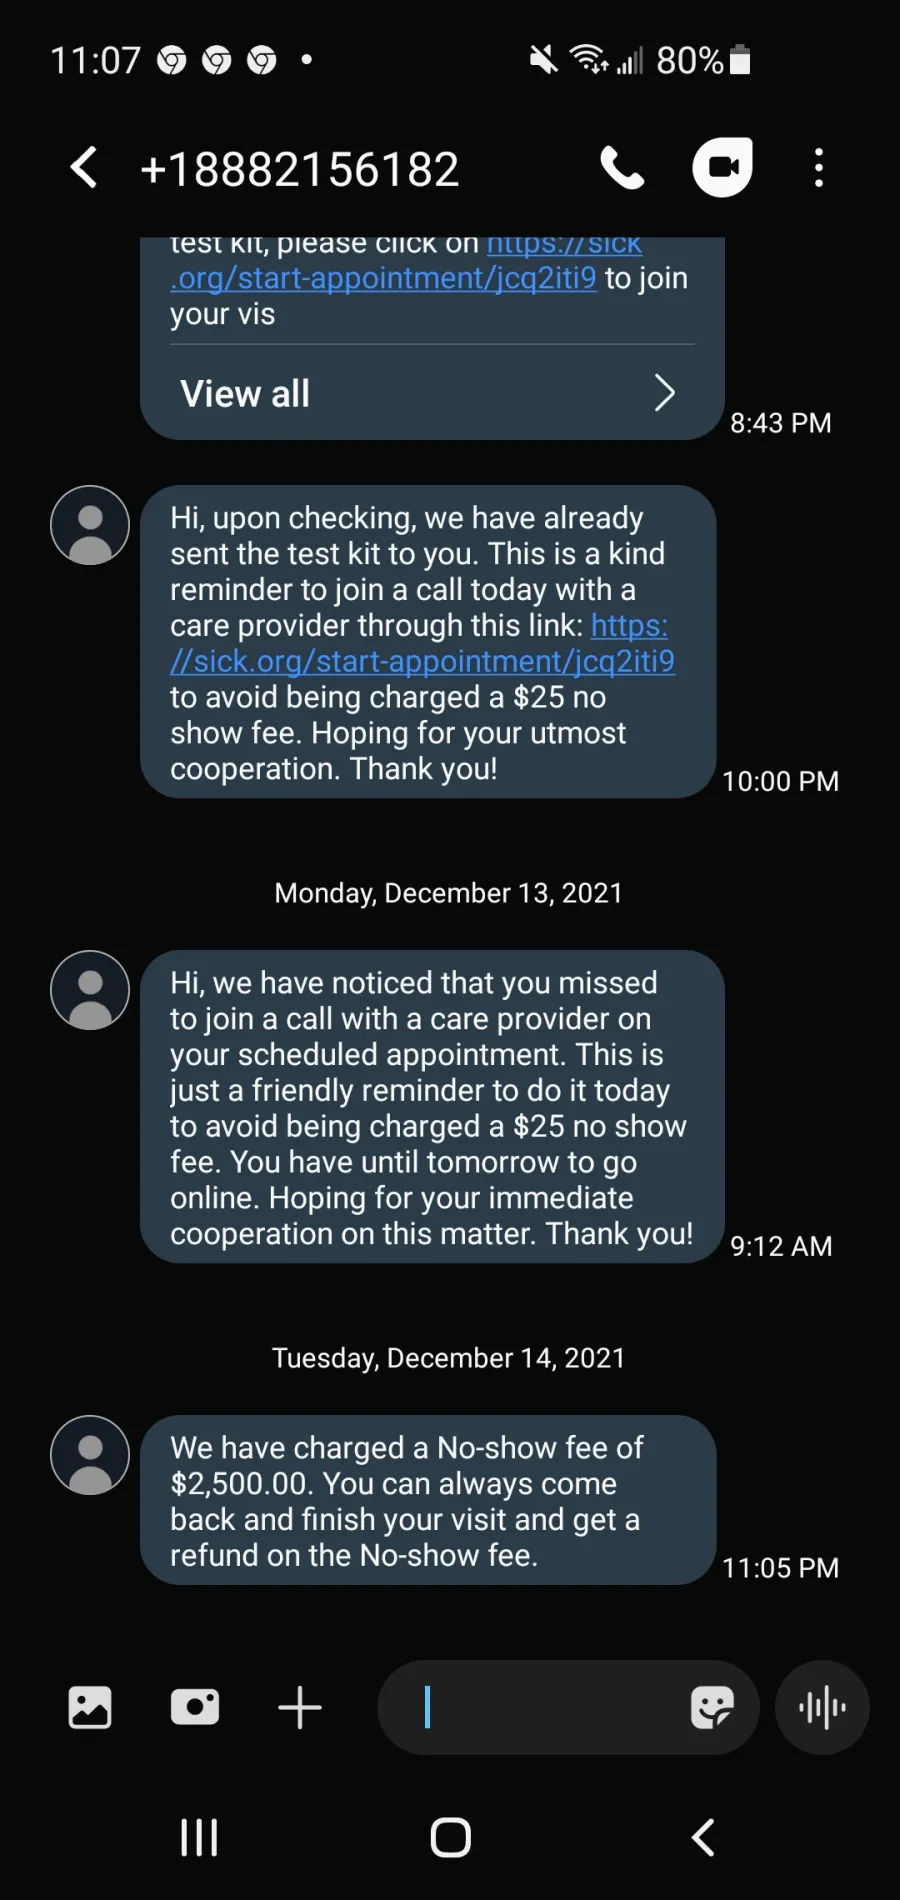Tap the back arrow beside the phone number
This screenshot has height=1900, width=900.
click(84, 167)
